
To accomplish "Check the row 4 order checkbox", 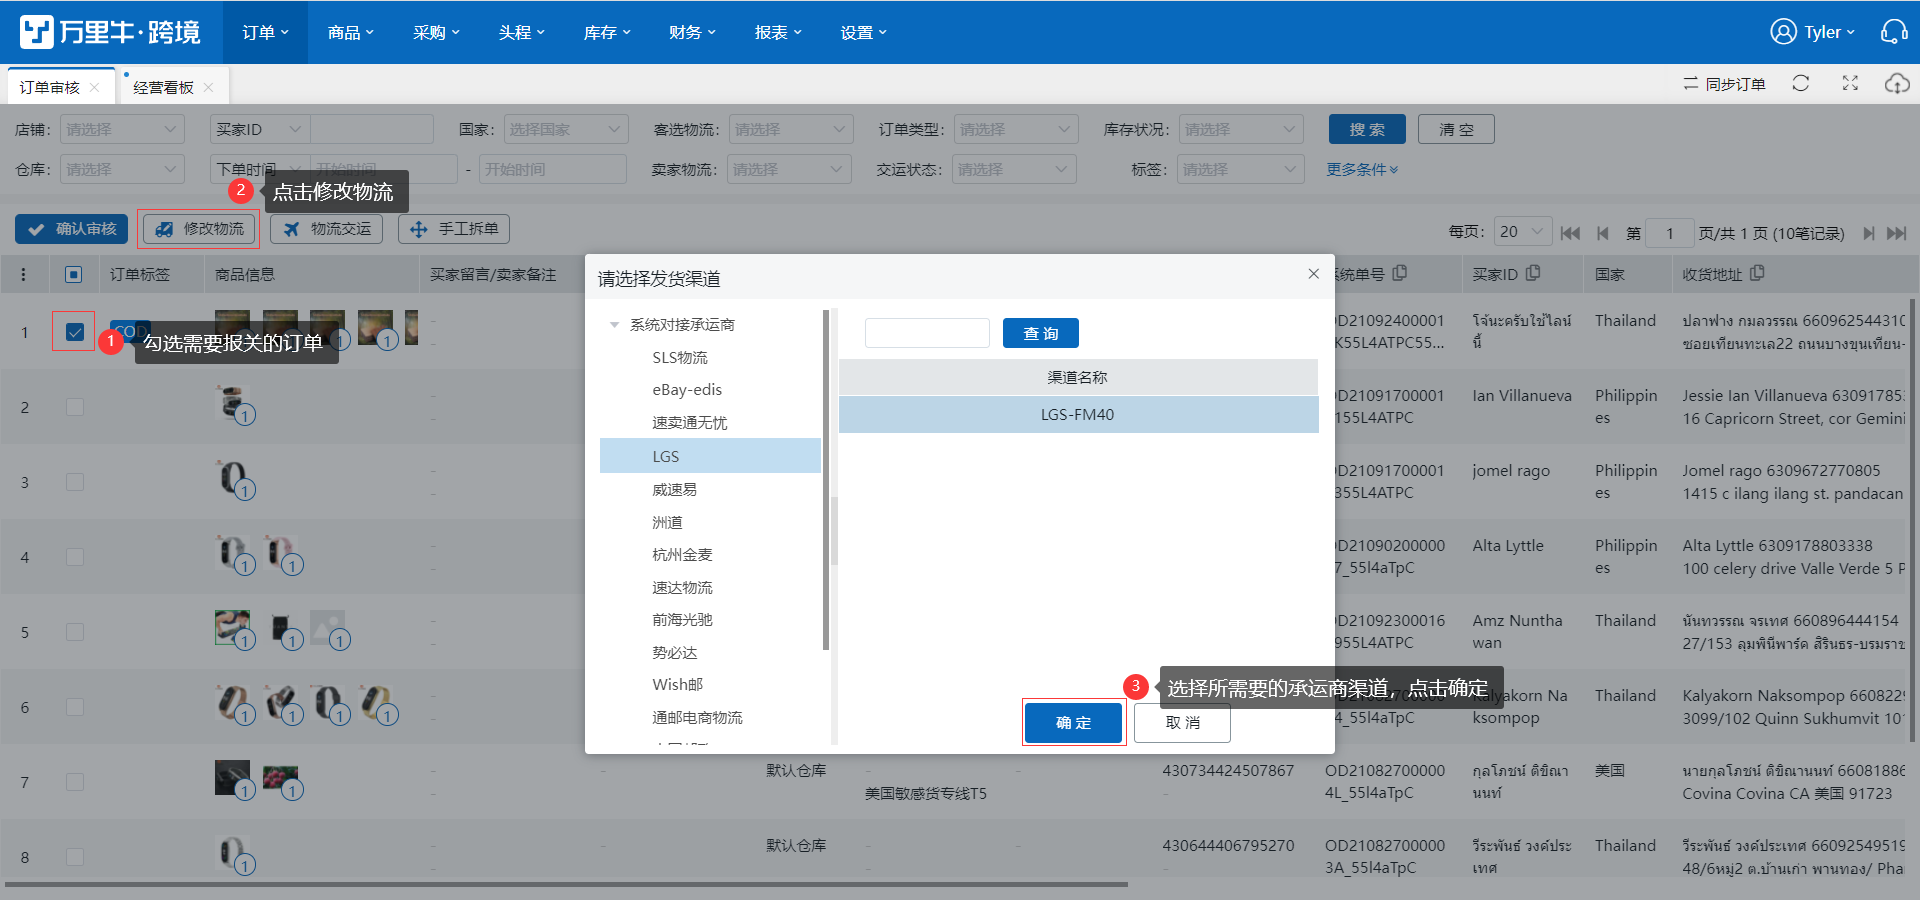I will [74, 557].
